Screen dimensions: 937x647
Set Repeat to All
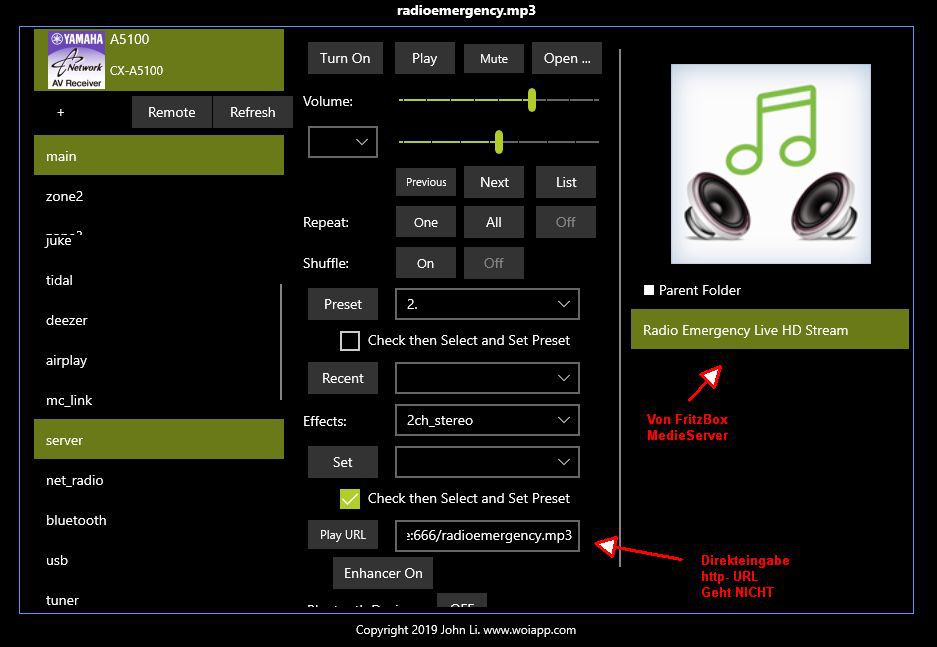pyautogui.click(x=494, y=222)
